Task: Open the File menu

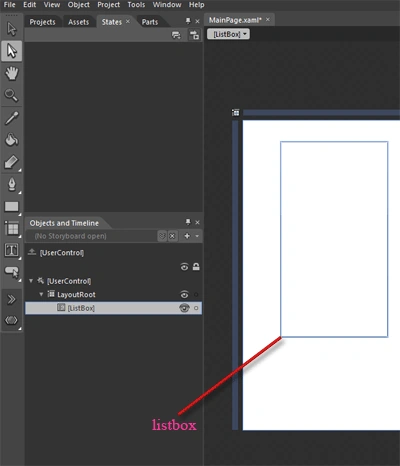Action: 9,5
